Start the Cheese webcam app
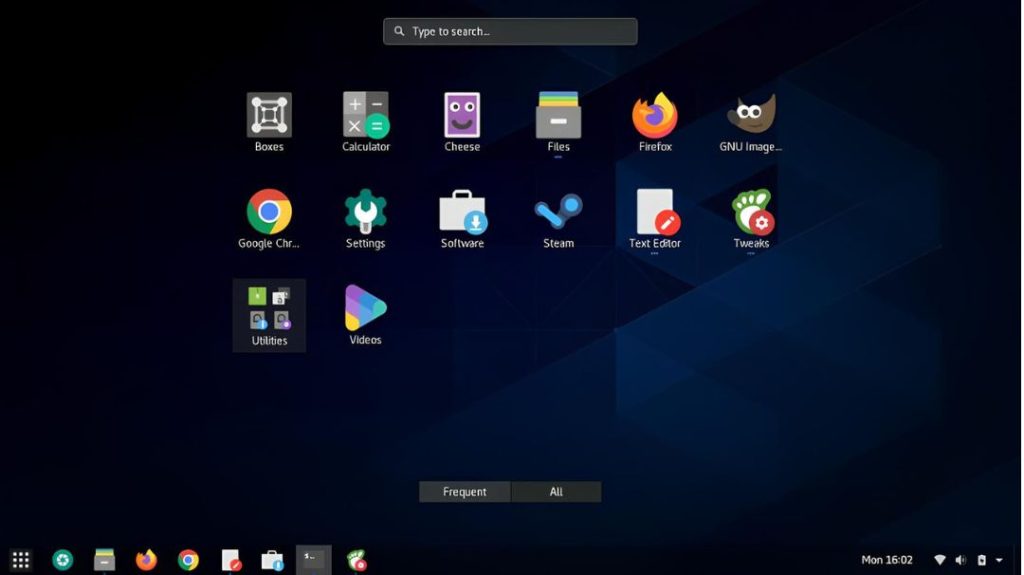The image size is (1024, 575). tap(462, 122)
